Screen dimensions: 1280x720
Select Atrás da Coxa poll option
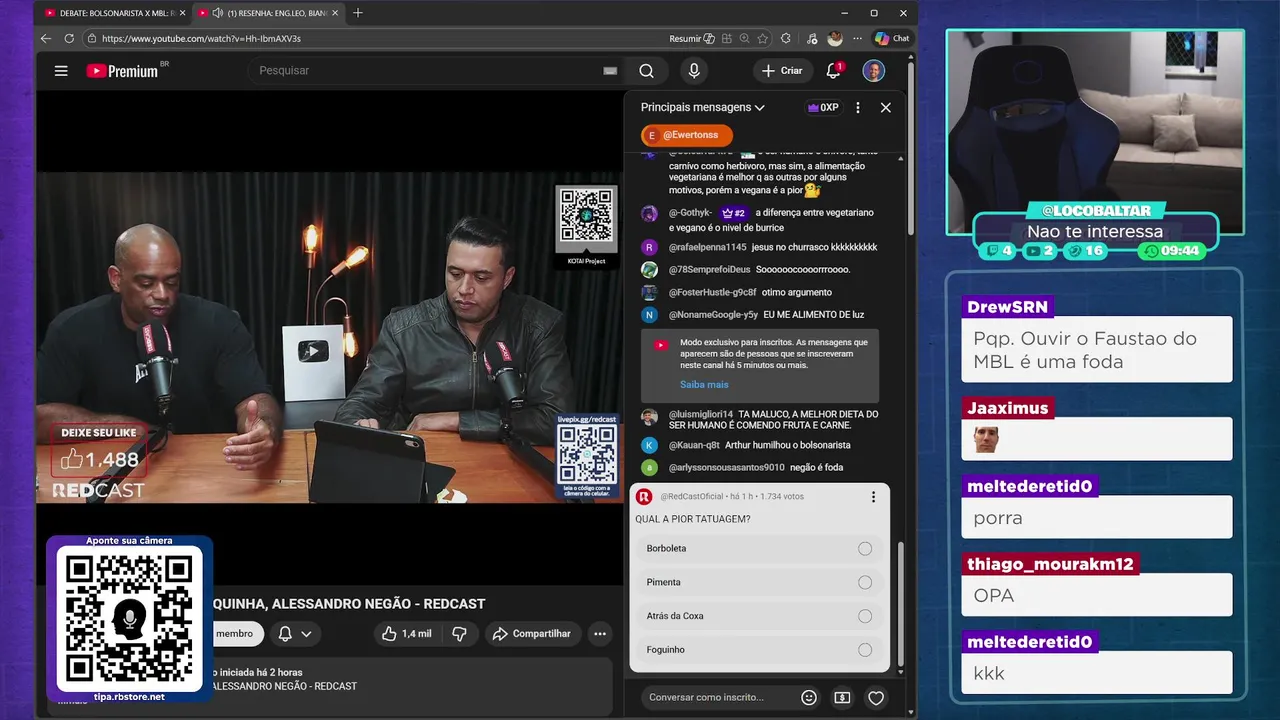click(x=760, y=616)
